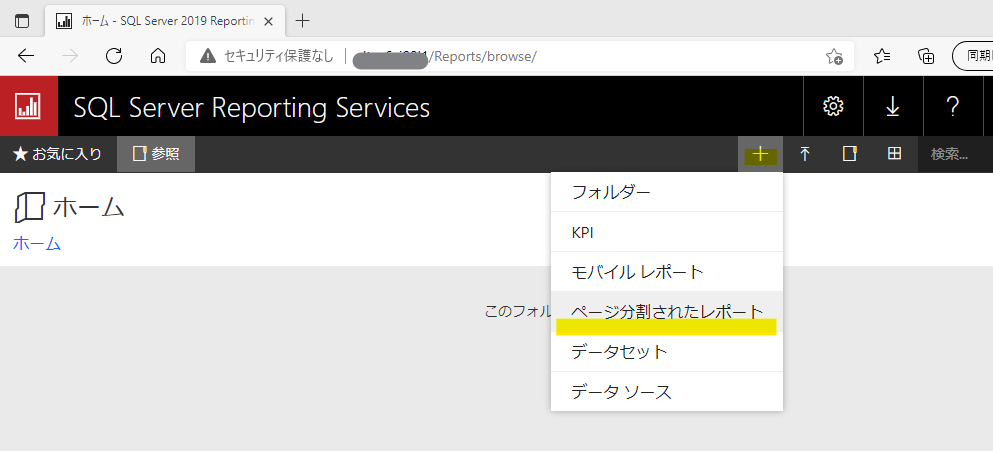The image size is (993, 451).
Task: Open the SSRS settings gear menu
Action: [x=832, y=107]
